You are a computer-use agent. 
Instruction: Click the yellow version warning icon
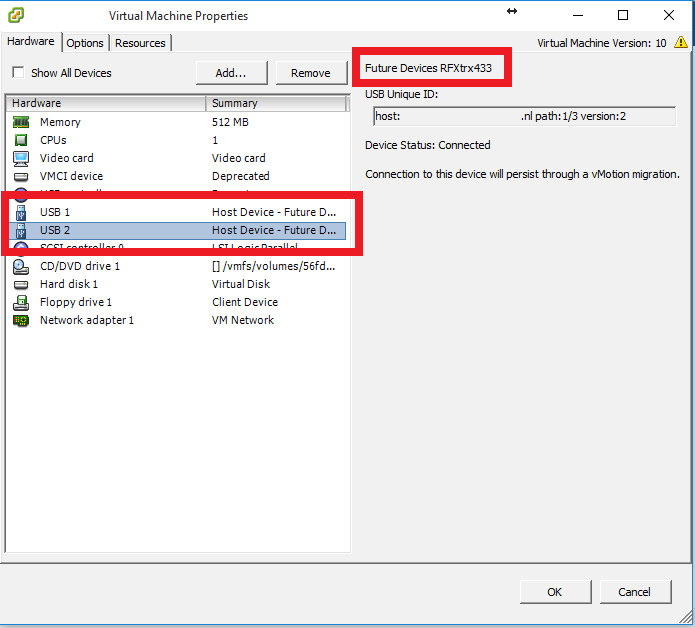[681, 43]
